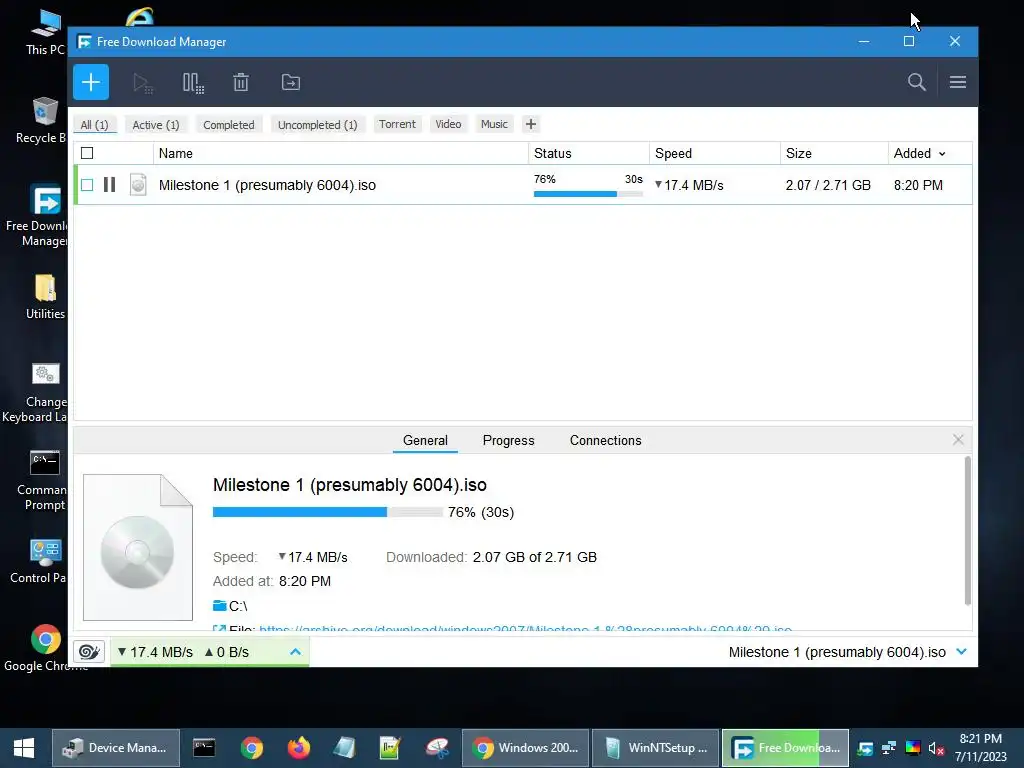The height and width of the screenshot is (768, 1024).
Task: Click the 8:20 PM added time cell
Action: tap(918, 185)
